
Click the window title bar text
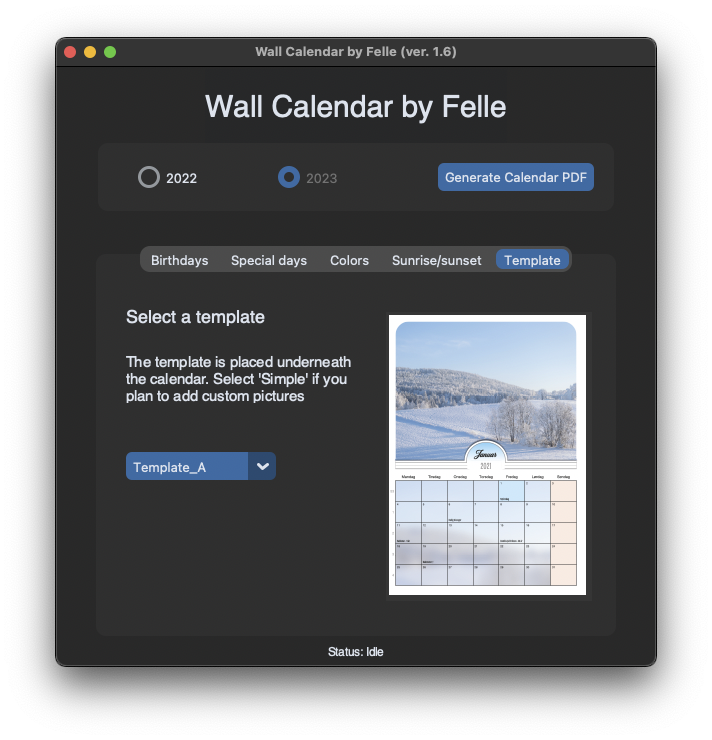tap(356, 52)
